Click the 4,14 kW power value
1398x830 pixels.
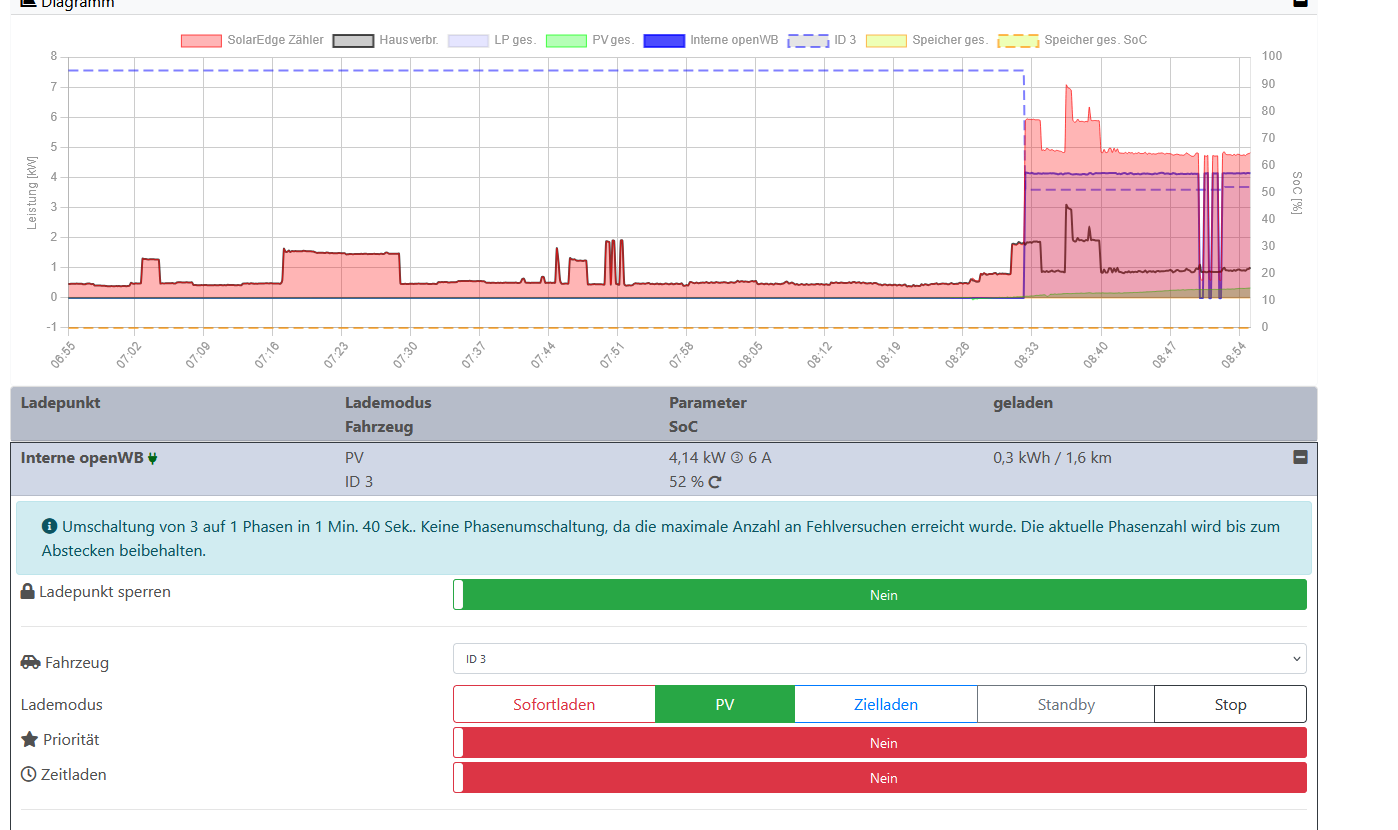[698, 458]
